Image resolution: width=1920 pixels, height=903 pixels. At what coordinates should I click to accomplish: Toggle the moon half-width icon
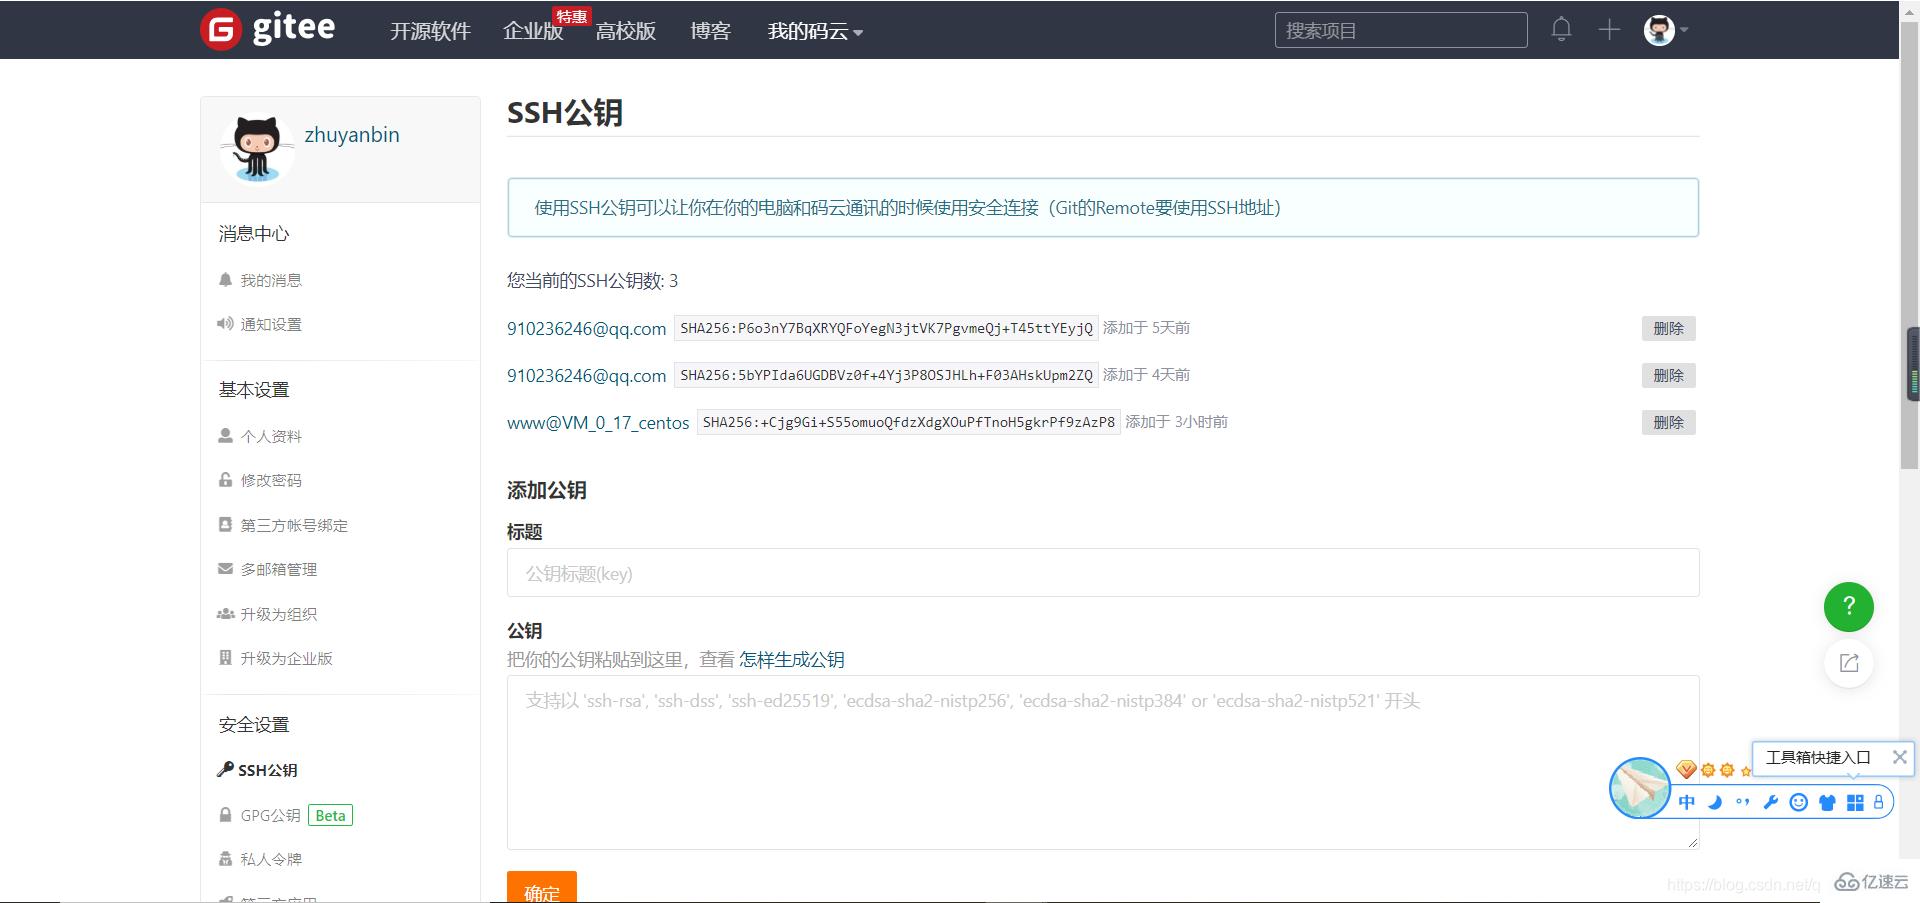pos(1715,802)
